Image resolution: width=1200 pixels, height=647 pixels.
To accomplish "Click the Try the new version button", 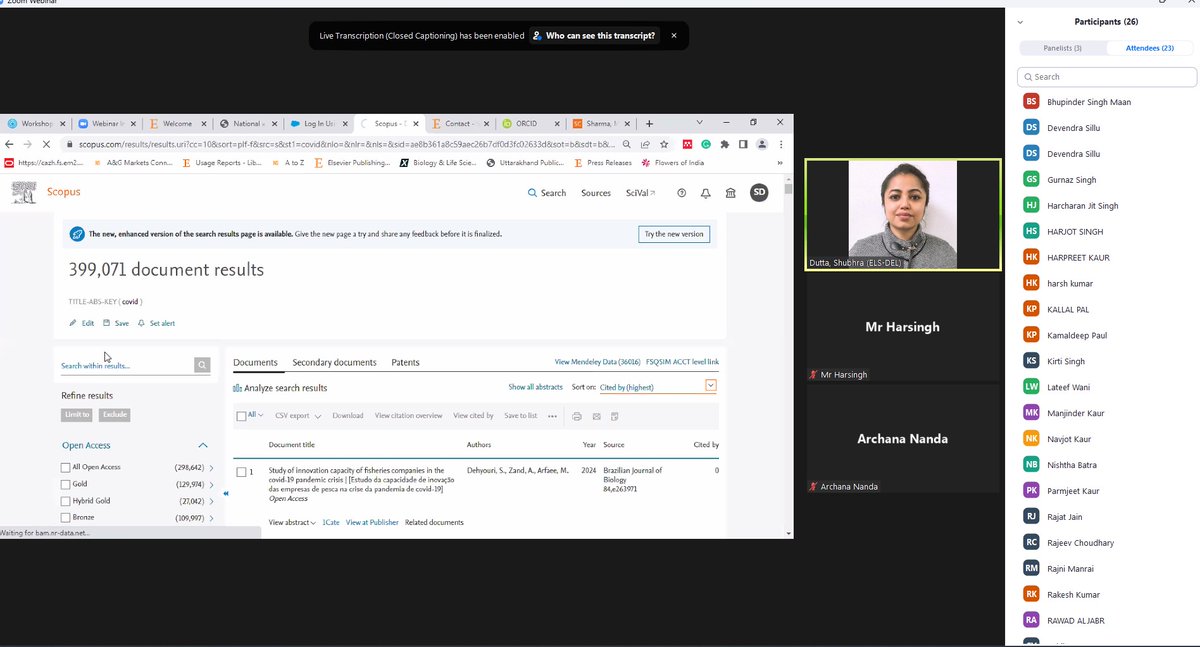I will tap(674, 234).
